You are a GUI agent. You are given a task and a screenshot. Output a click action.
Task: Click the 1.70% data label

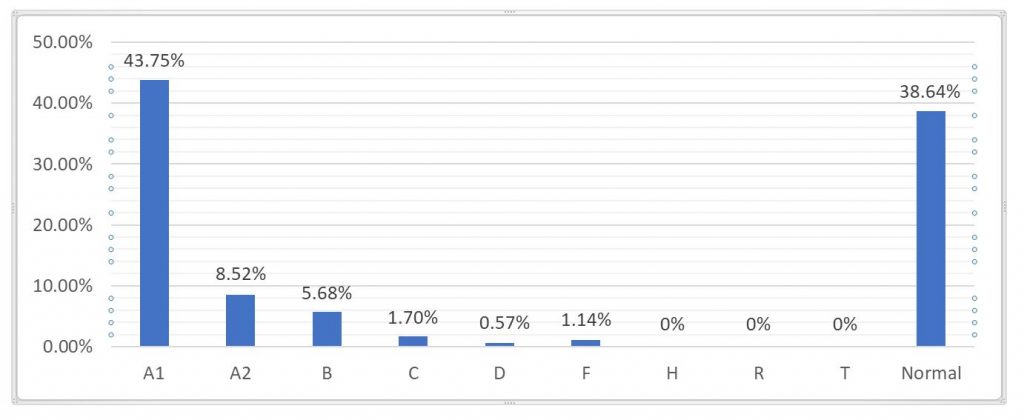click(x=413, y=317)
